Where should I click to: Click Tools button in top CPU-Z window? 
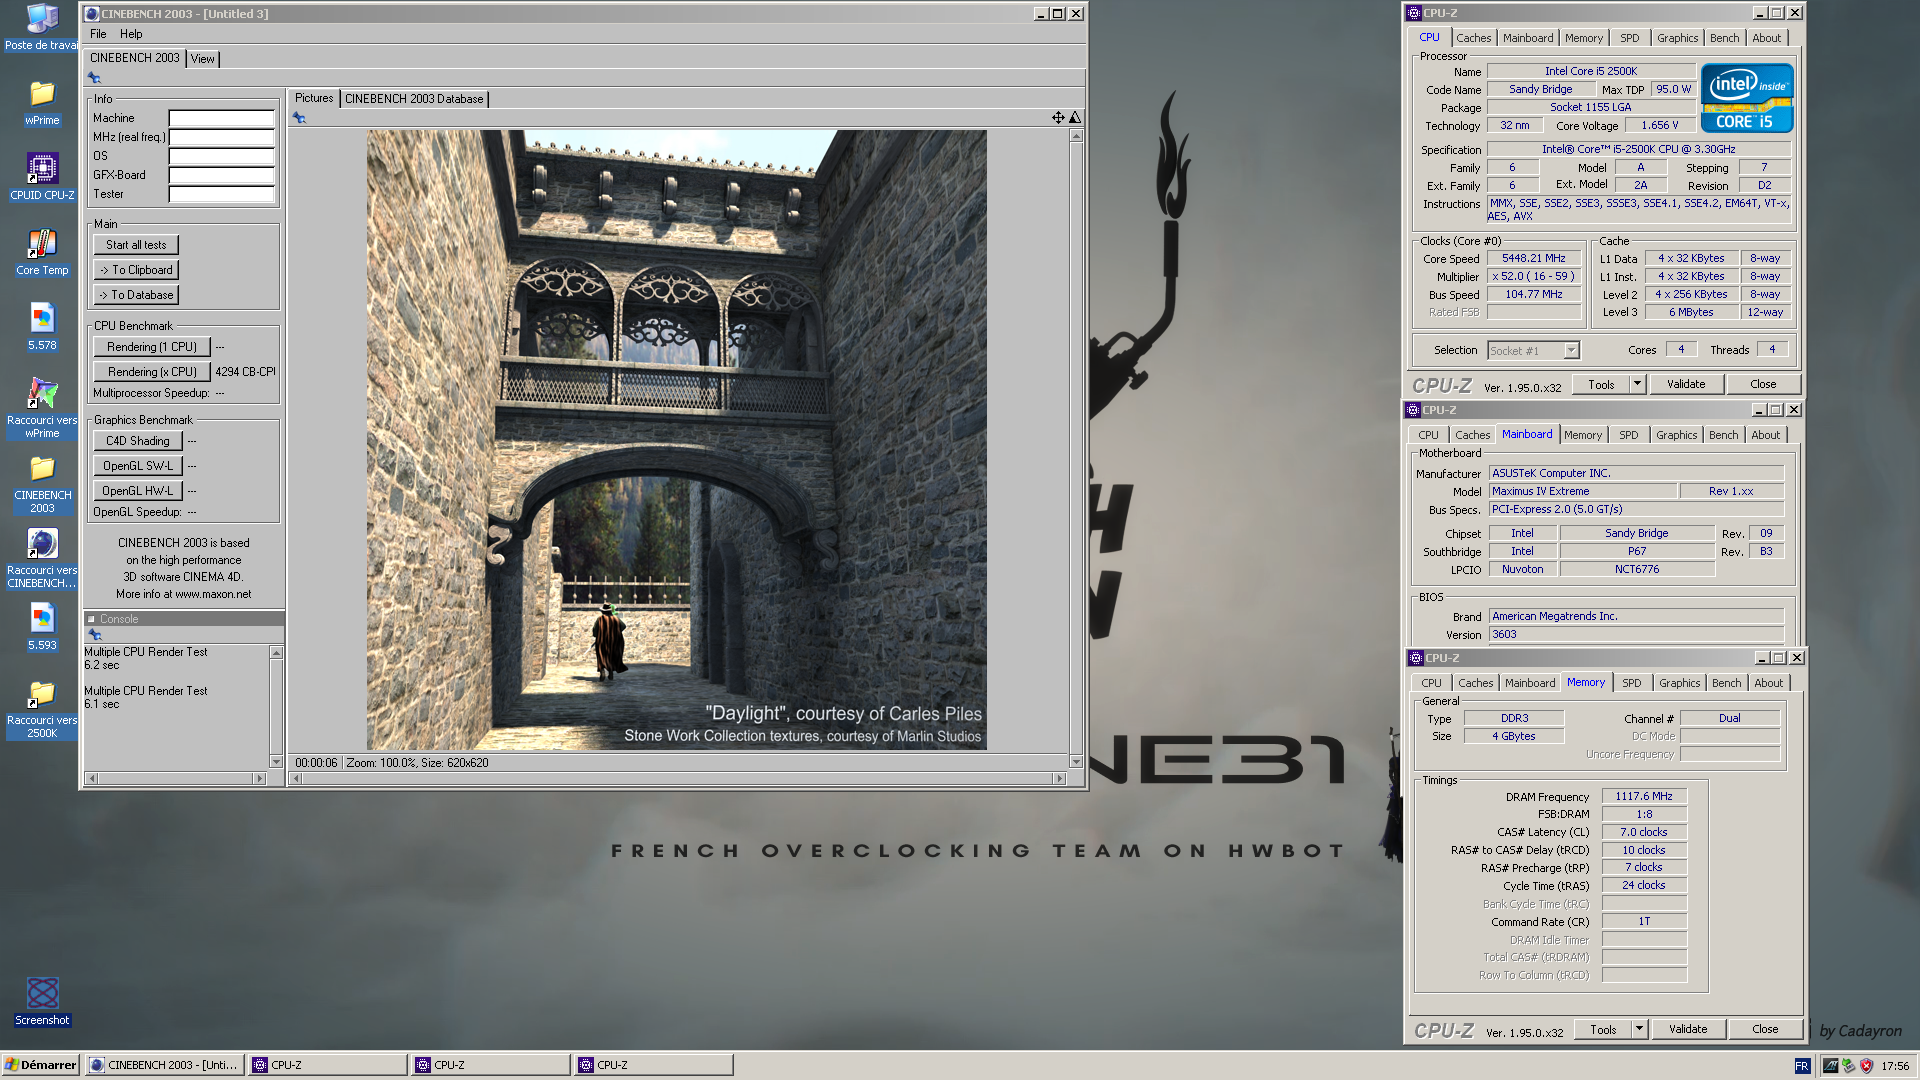point(1601,385)
